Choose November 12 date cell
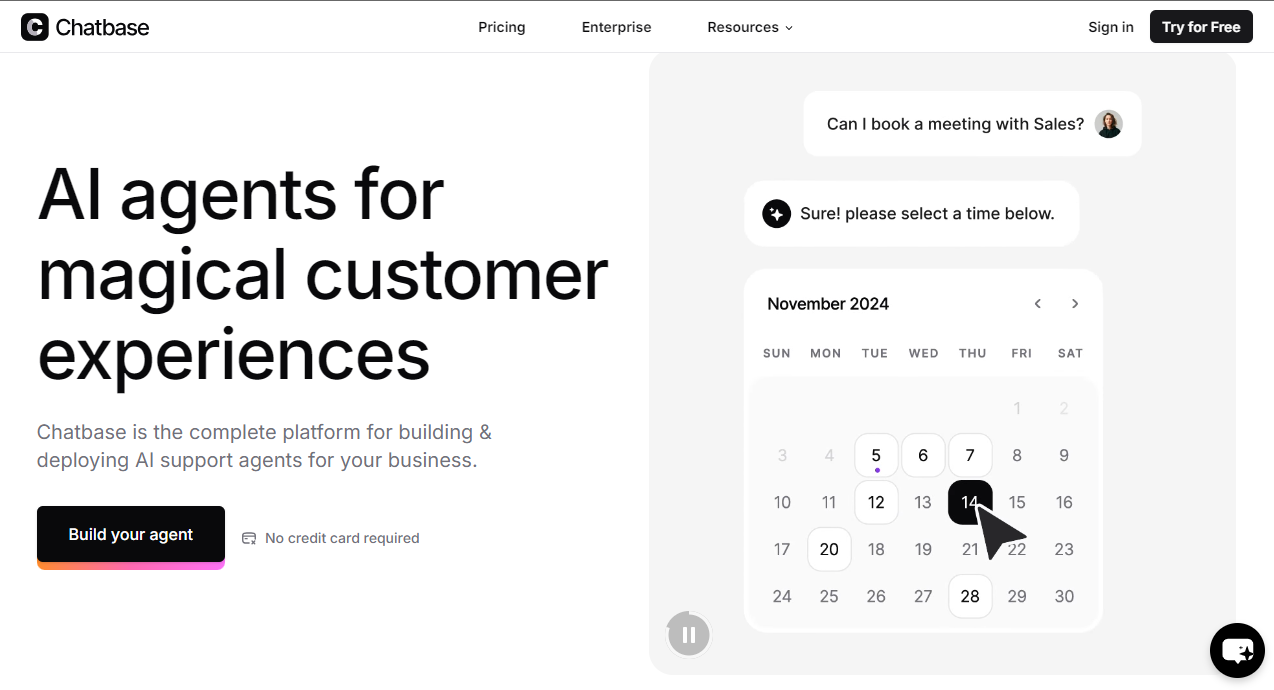The height and width of the screenshot is (690, 1274). point(876,502)
